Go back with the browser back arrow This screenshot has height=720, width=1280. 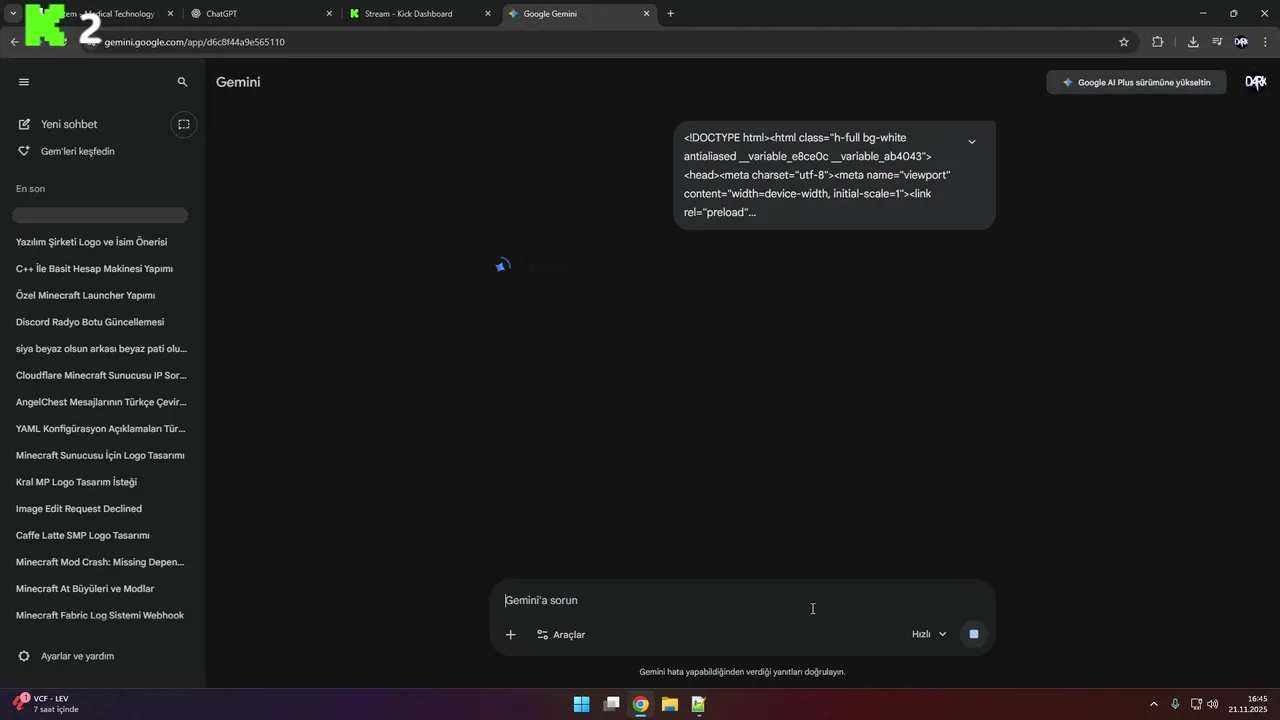pos(14,42)
